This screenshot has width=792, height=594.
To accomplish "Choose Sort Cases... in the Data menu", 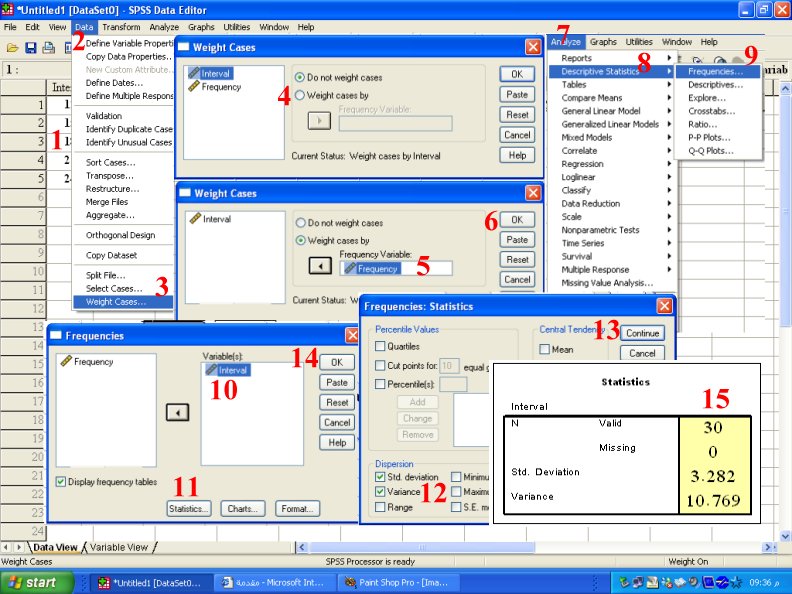I will 123,163.
